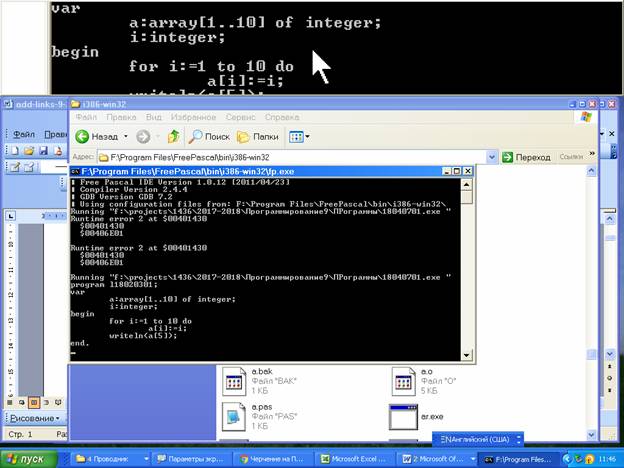This screenshot has height=468, width=624.
Task: Select highlighted Print layout view icon
Action: point(34,403)
